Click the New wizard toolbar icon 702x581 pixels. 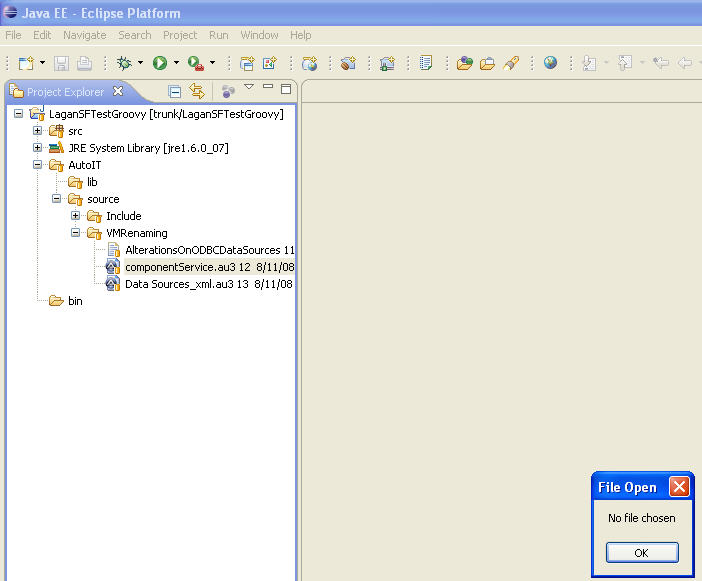click(x=26, y=63)
